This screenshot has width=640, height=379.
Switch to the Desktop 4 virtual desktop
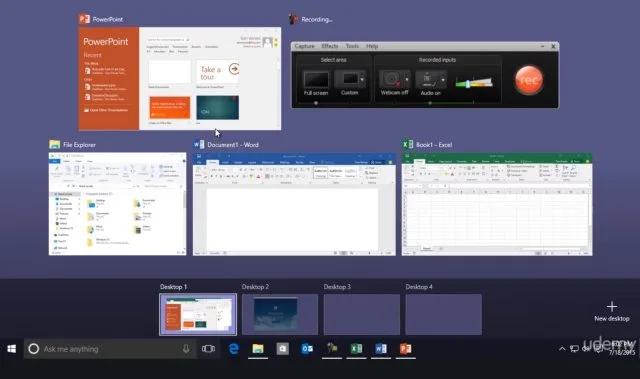point(443,314)
